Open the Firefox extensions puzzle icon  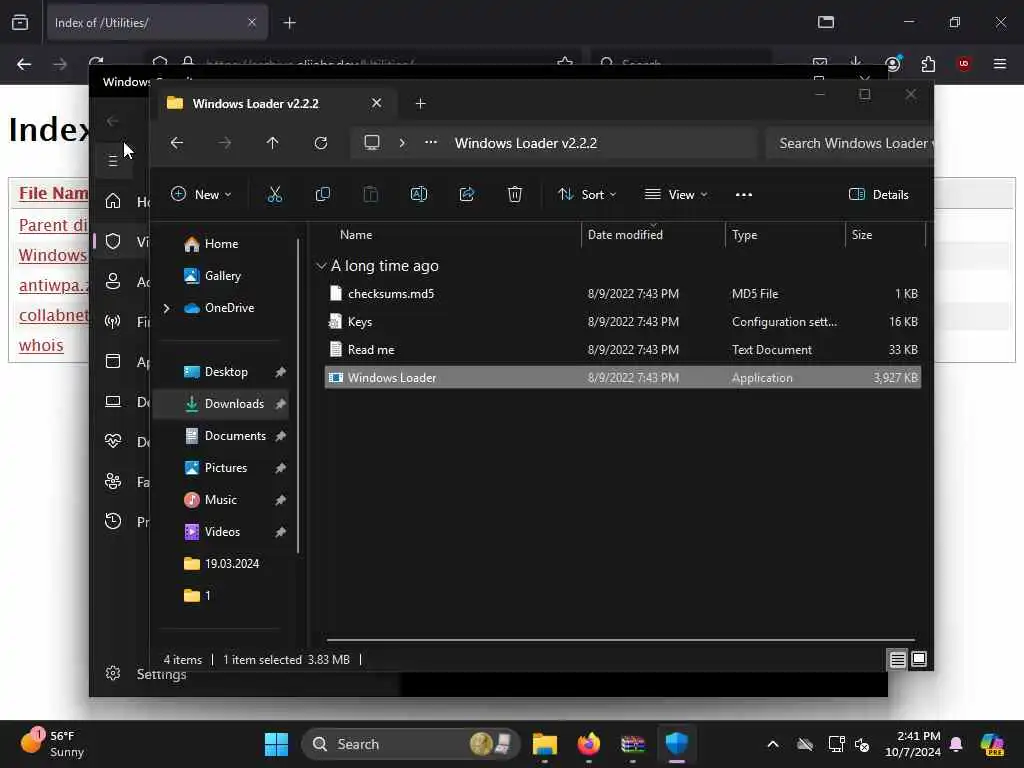928,64
